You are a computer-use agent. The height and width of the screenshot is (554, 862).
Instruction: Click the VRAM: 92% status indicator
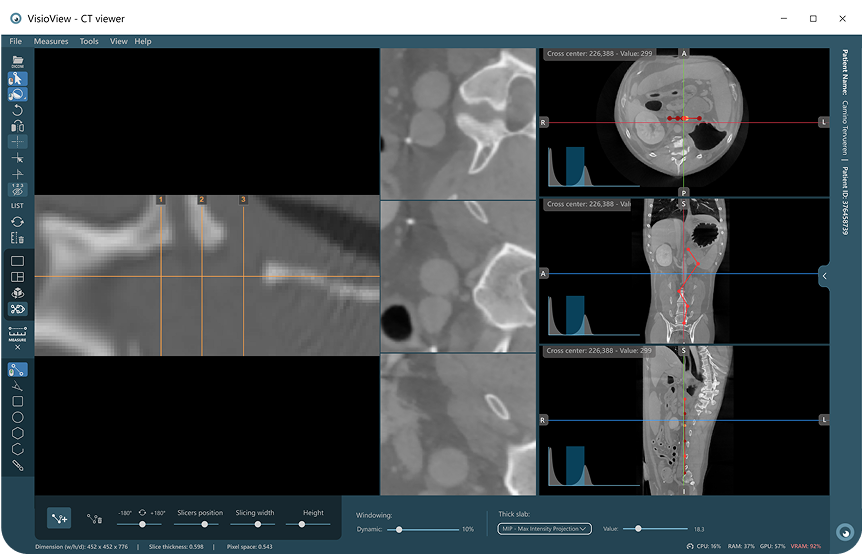click(x=806, y=546)
